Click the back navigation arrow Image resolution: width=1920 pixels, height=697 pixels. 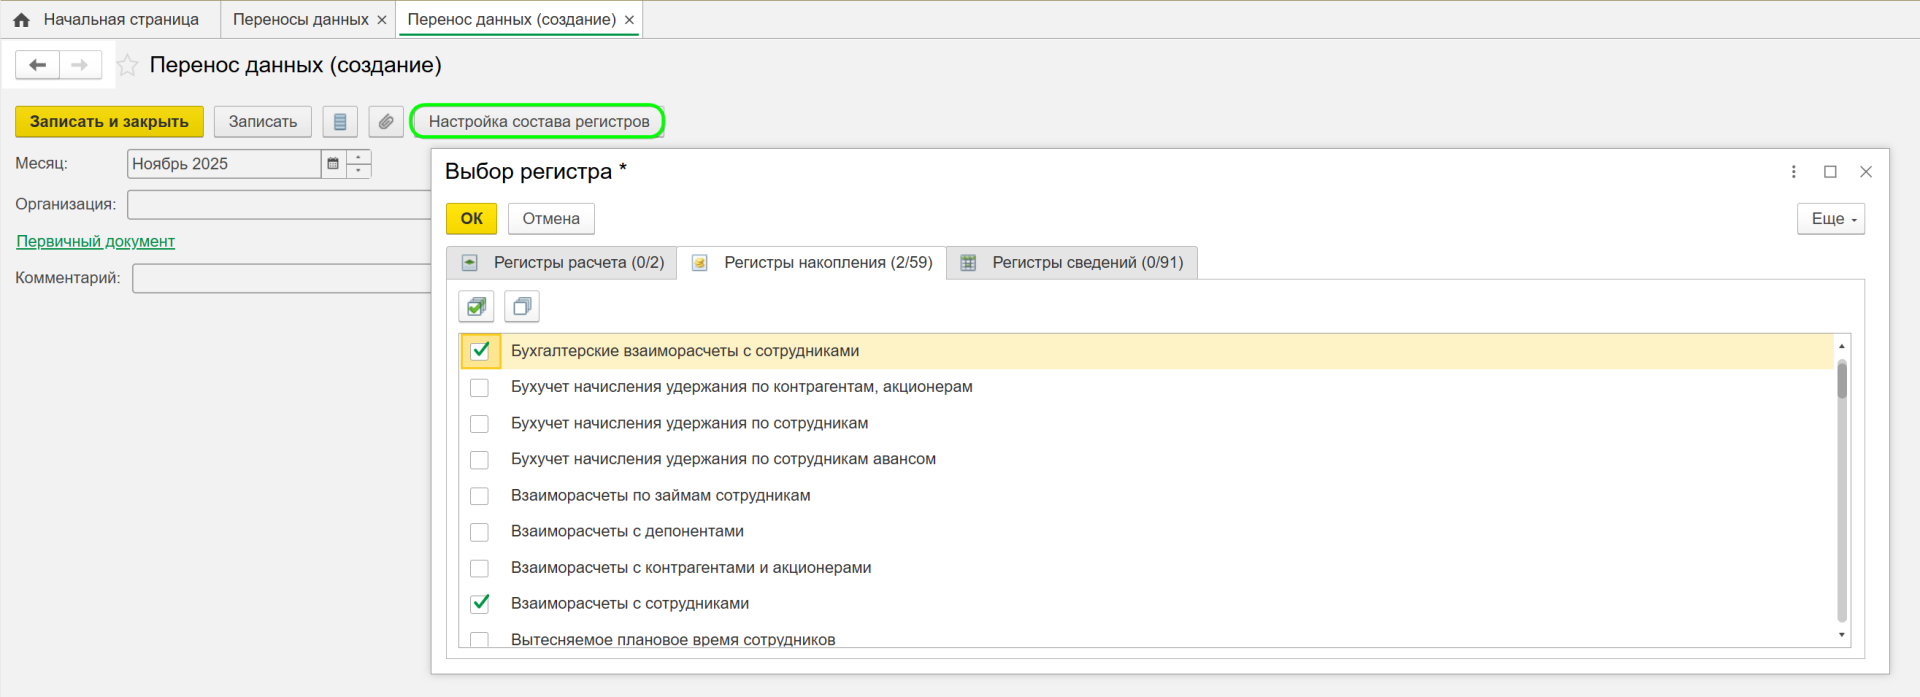pos(38,65)
